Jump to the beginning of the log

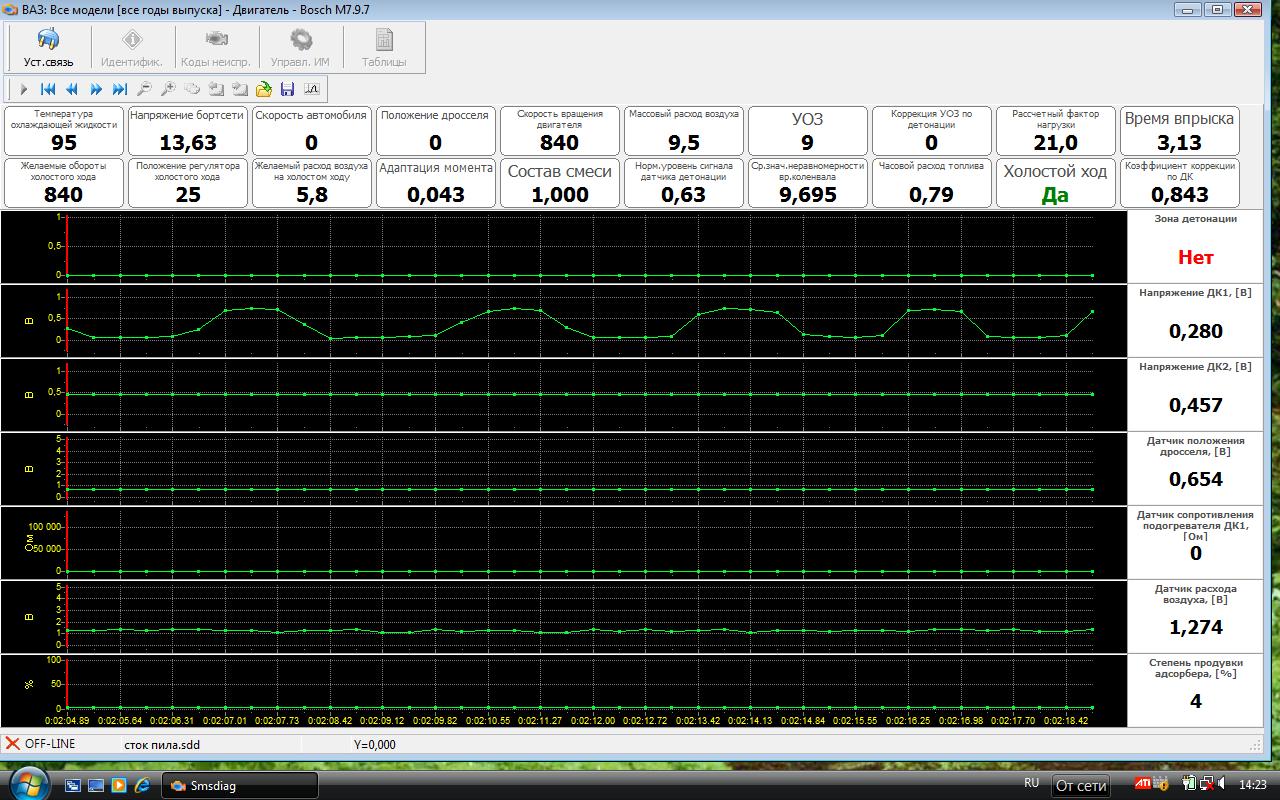[x=48, y=89]
